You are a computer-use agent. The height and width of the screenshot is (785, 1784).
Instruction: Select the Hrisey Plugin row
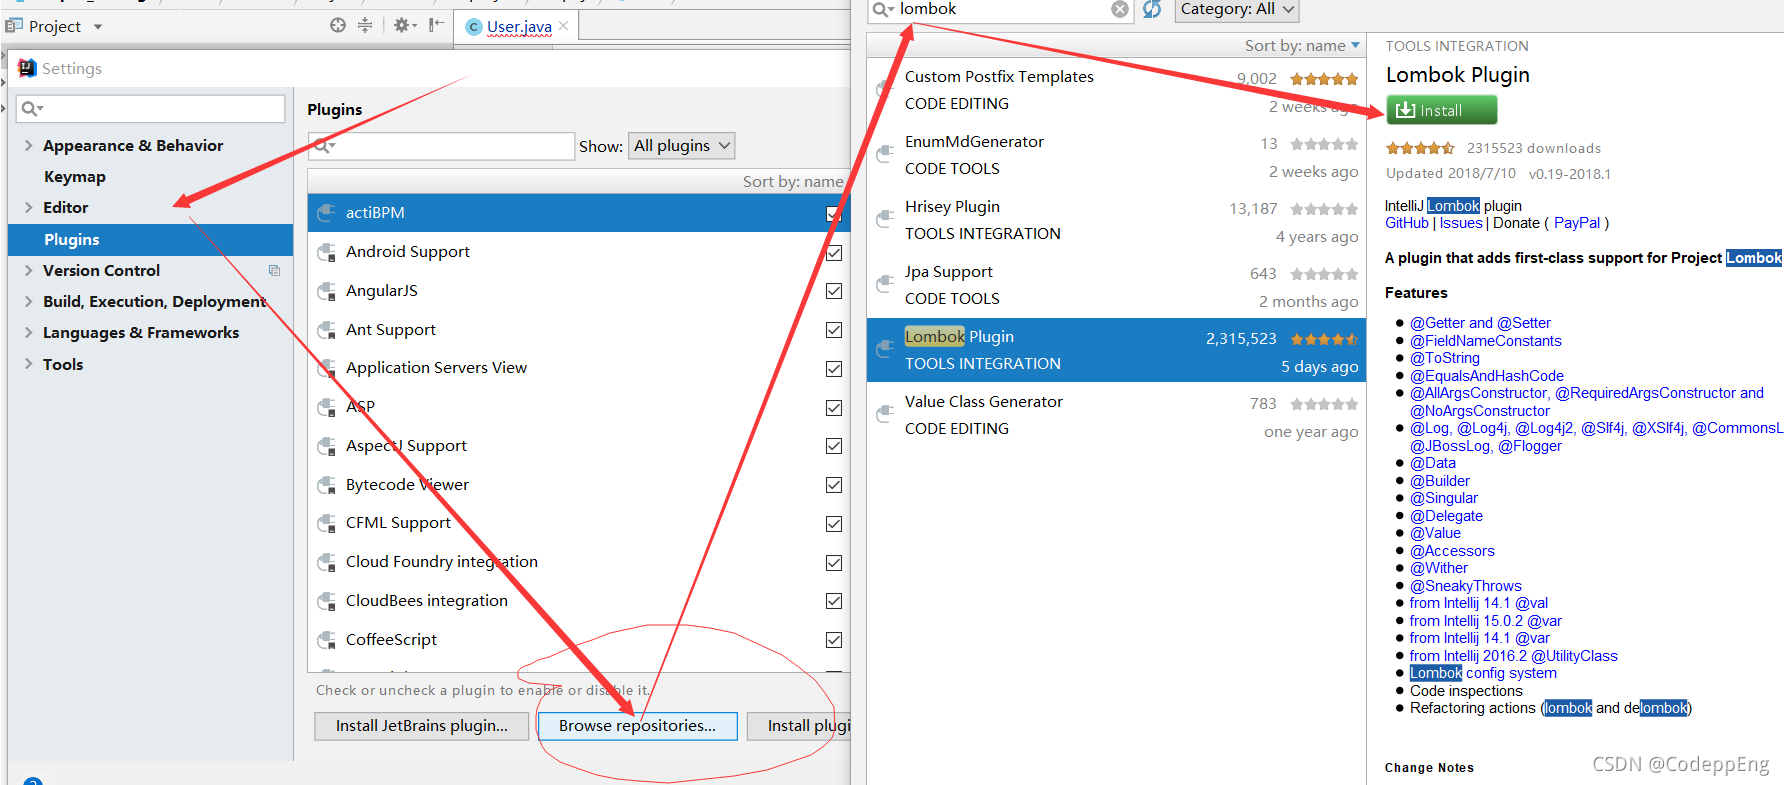coord(1116,220)
